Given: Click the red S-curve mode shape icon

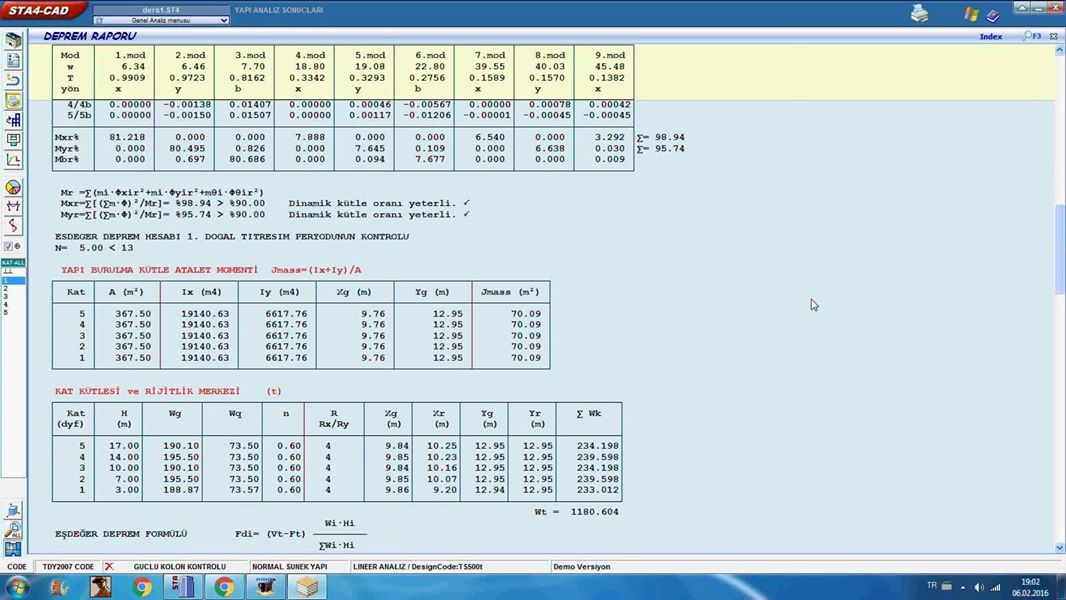Looking at the screenshot, I should tap(13, 226).
